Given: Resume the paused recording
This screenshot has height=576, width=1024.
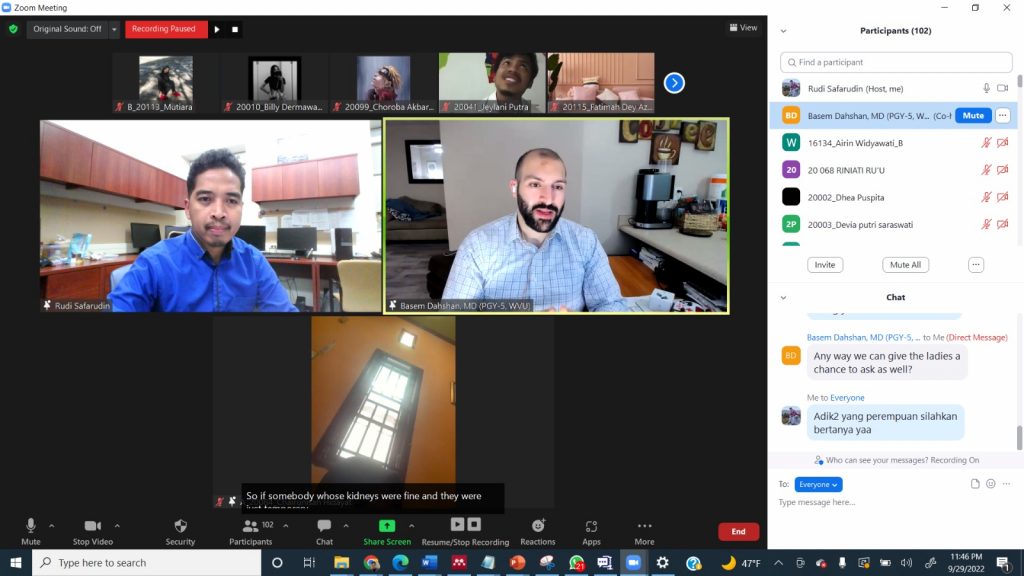Looking at the screenshot, I should click(217, 29).
